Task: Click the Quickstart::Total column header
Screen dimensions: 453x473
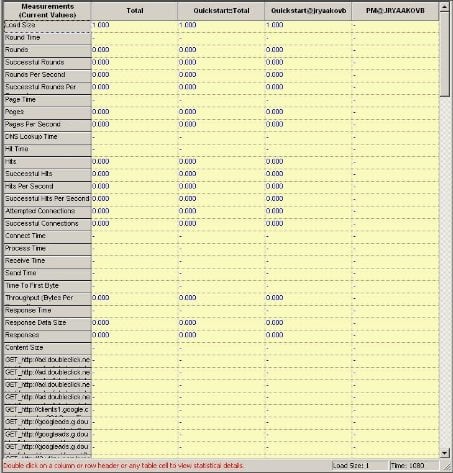Action: [221, 11]
